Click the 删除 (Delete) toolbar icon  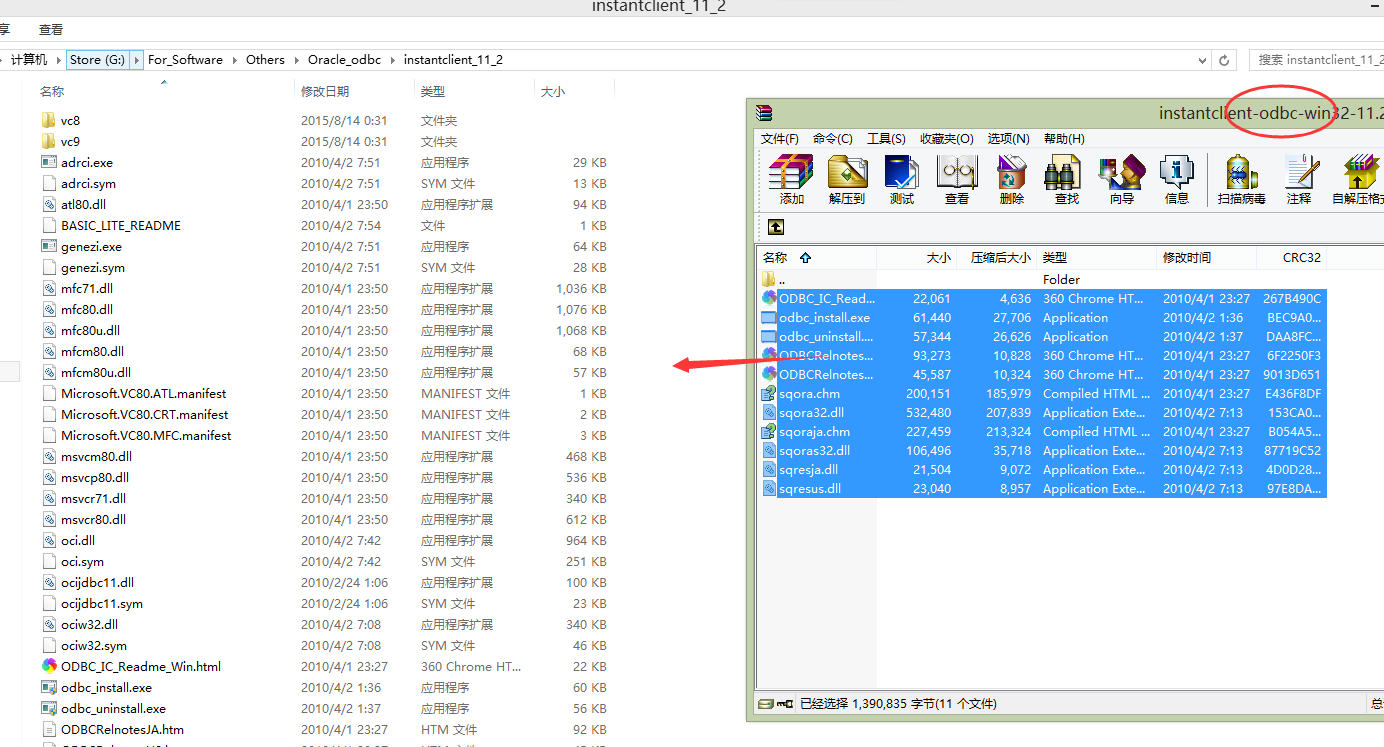point(1012,172)
